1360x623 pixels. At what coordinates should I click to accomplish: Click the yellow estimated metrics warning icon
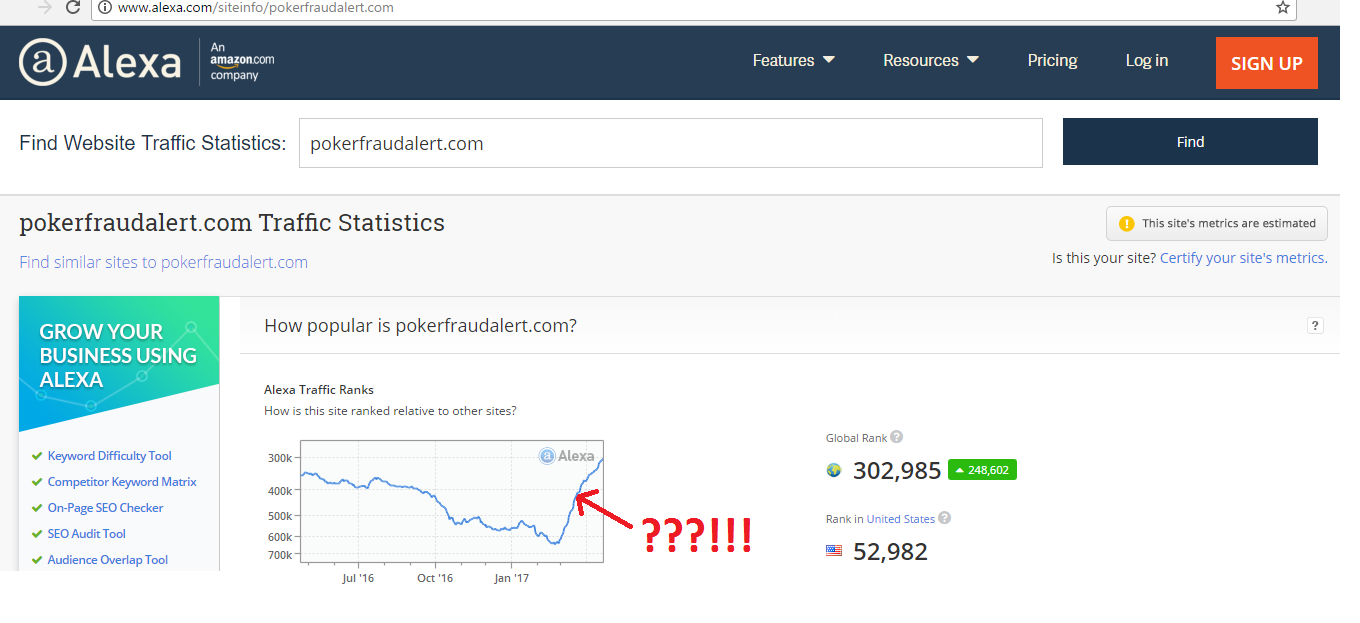[x=1127, y=224]
